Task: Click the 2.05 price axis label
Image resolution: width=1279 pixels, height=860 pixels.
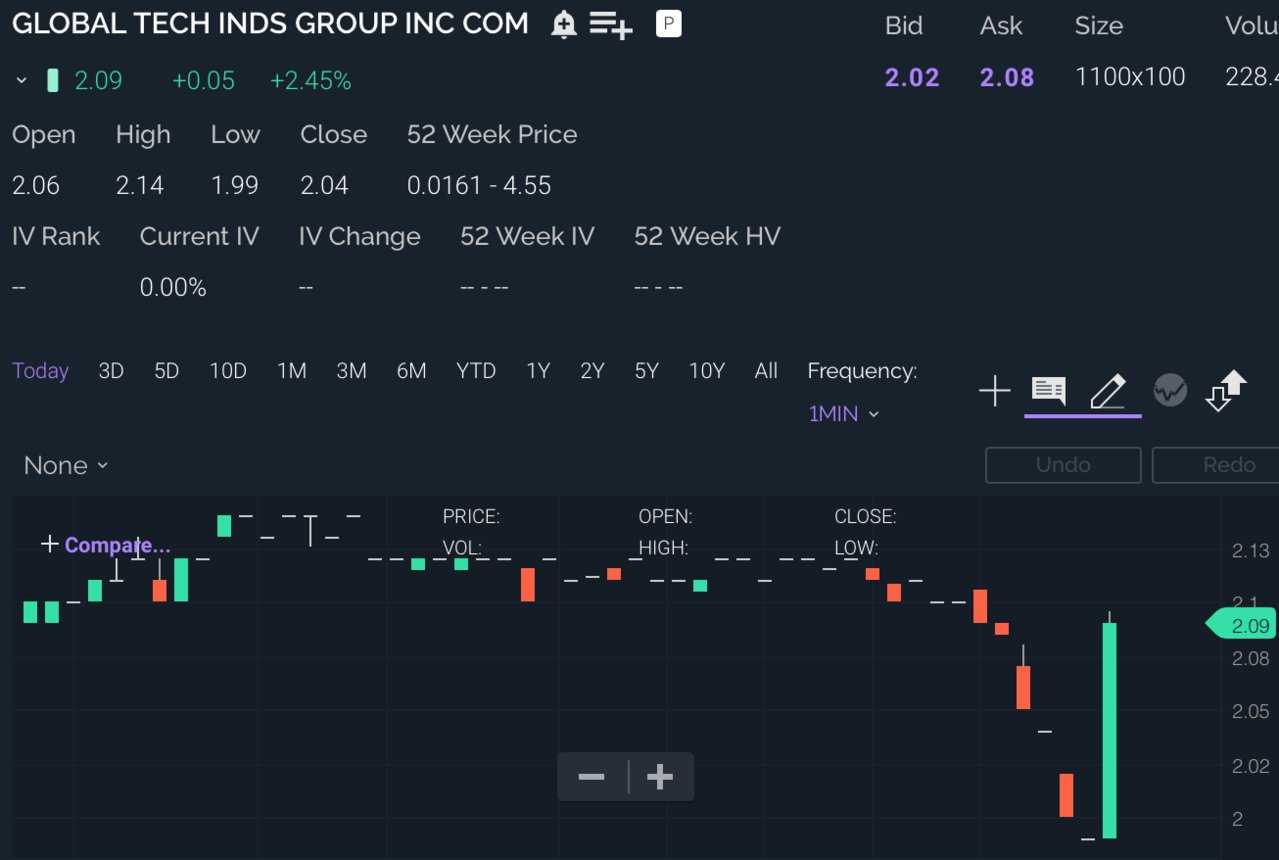Action: click(x=1251, y=712)
